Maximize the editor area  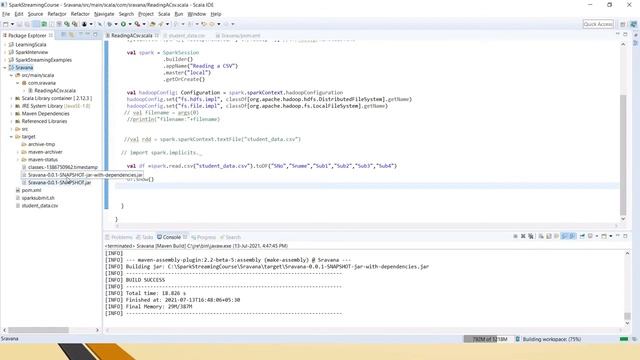(x=625, y=35)
